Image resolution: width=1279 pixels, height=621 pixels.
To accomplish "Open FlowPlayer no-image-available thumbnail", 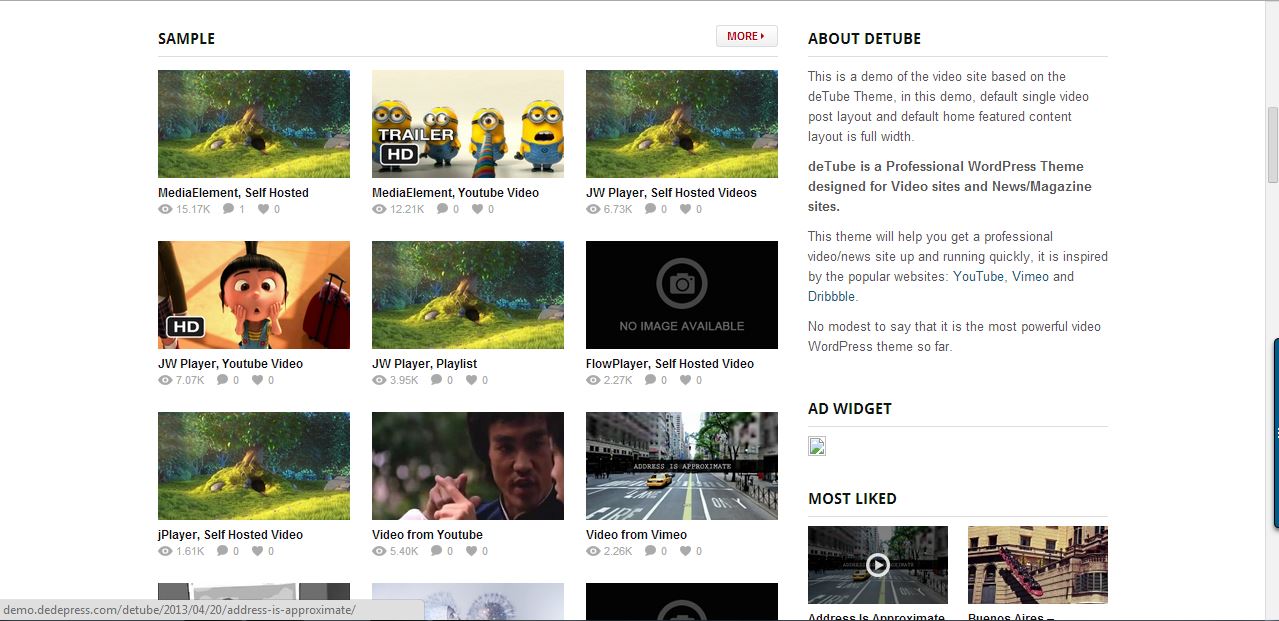I will pos(682,295).
